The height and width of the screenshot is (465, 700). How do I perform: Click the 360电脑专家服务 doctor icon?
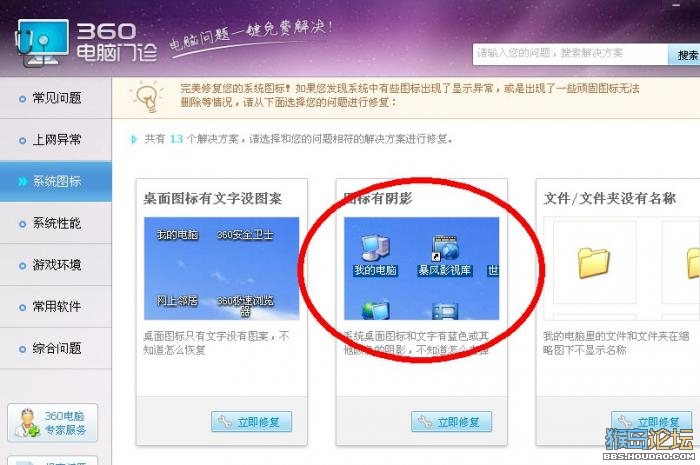[x=26, y=423]
